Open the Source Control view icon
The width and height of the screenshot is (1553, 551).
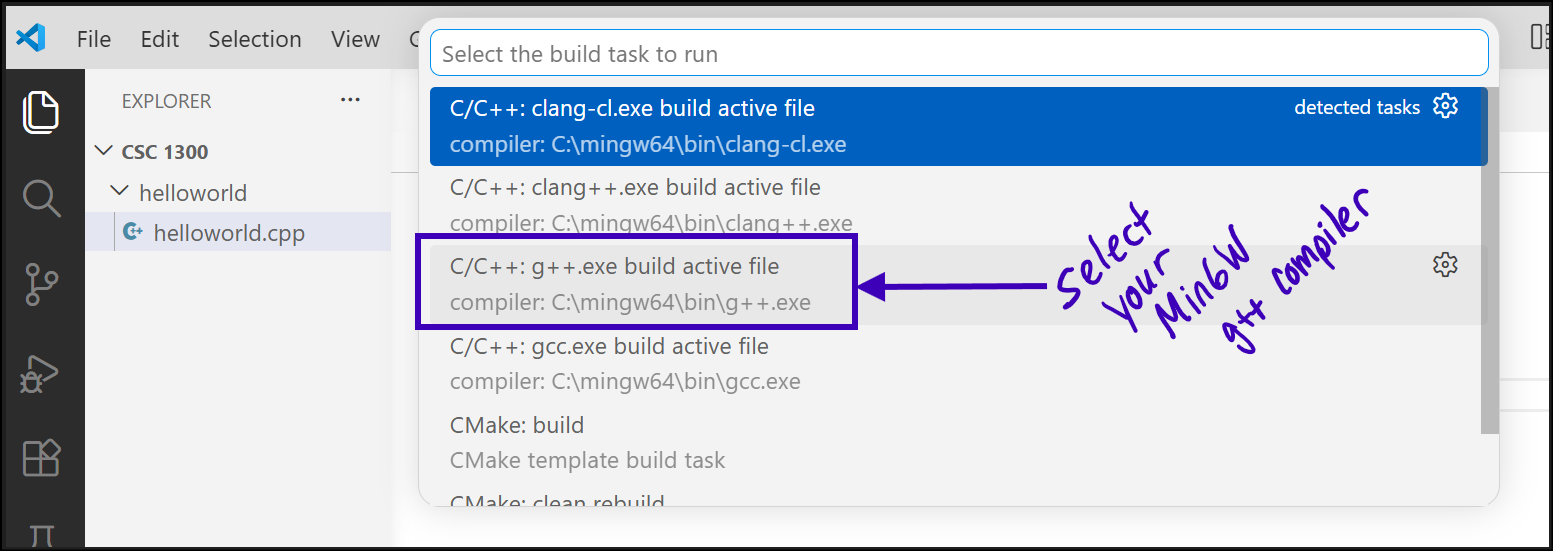(41, 285)
